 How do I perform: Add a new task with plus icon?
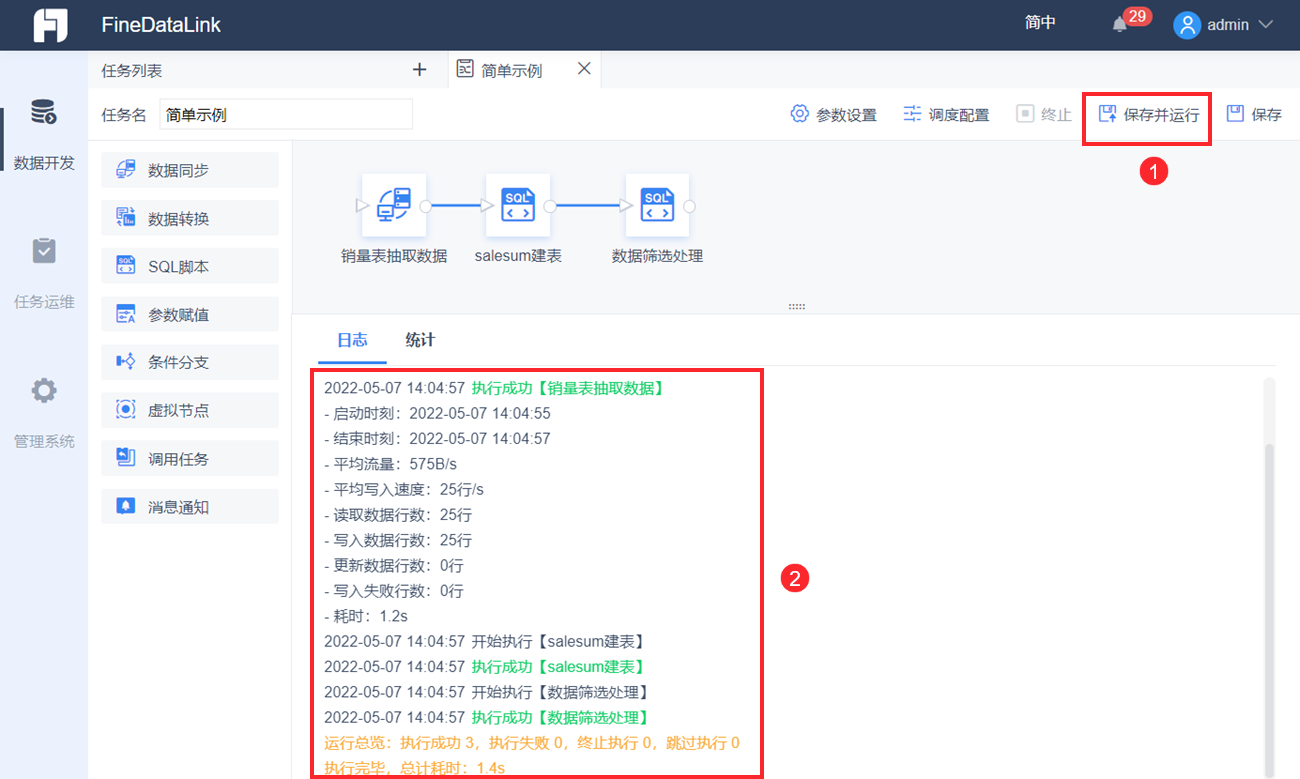420,69
